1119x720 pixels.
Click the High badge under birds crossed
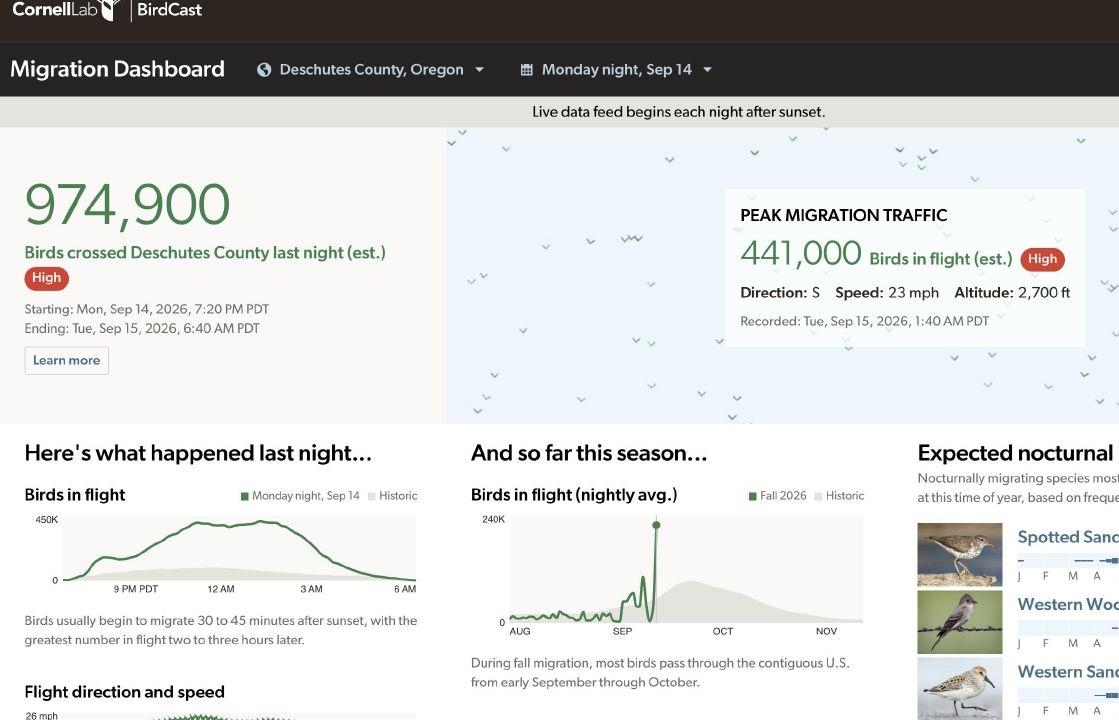click(x=46, y=278)
